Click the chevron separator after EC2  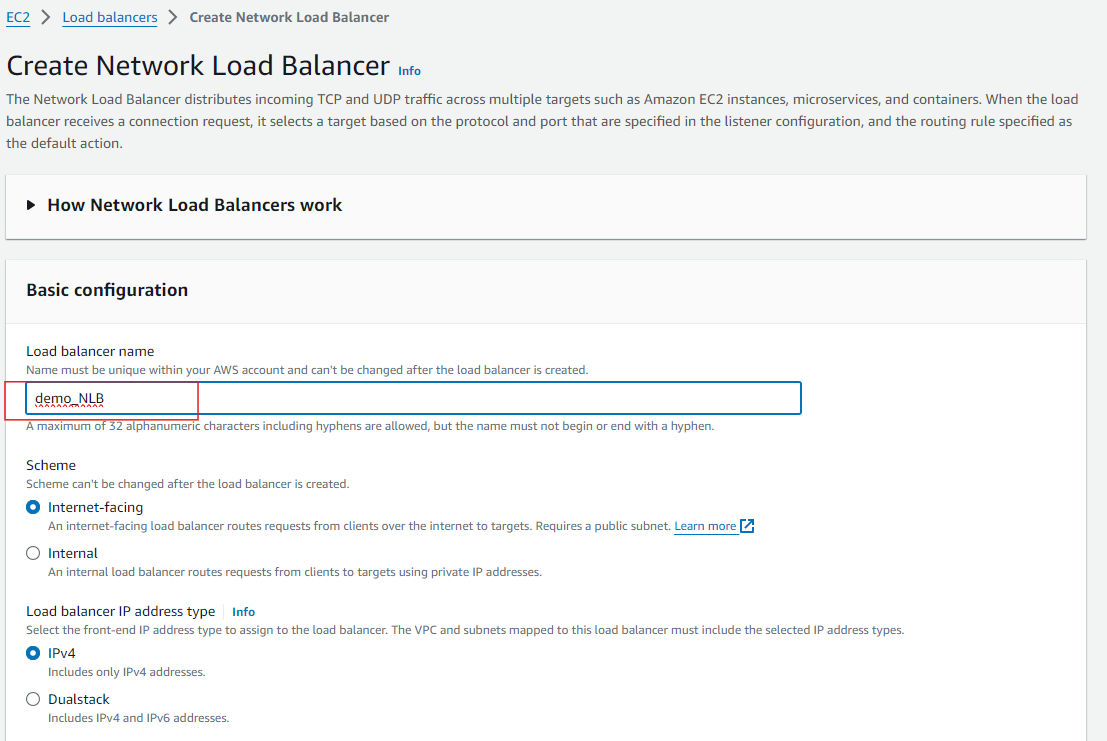coord(46,17)
